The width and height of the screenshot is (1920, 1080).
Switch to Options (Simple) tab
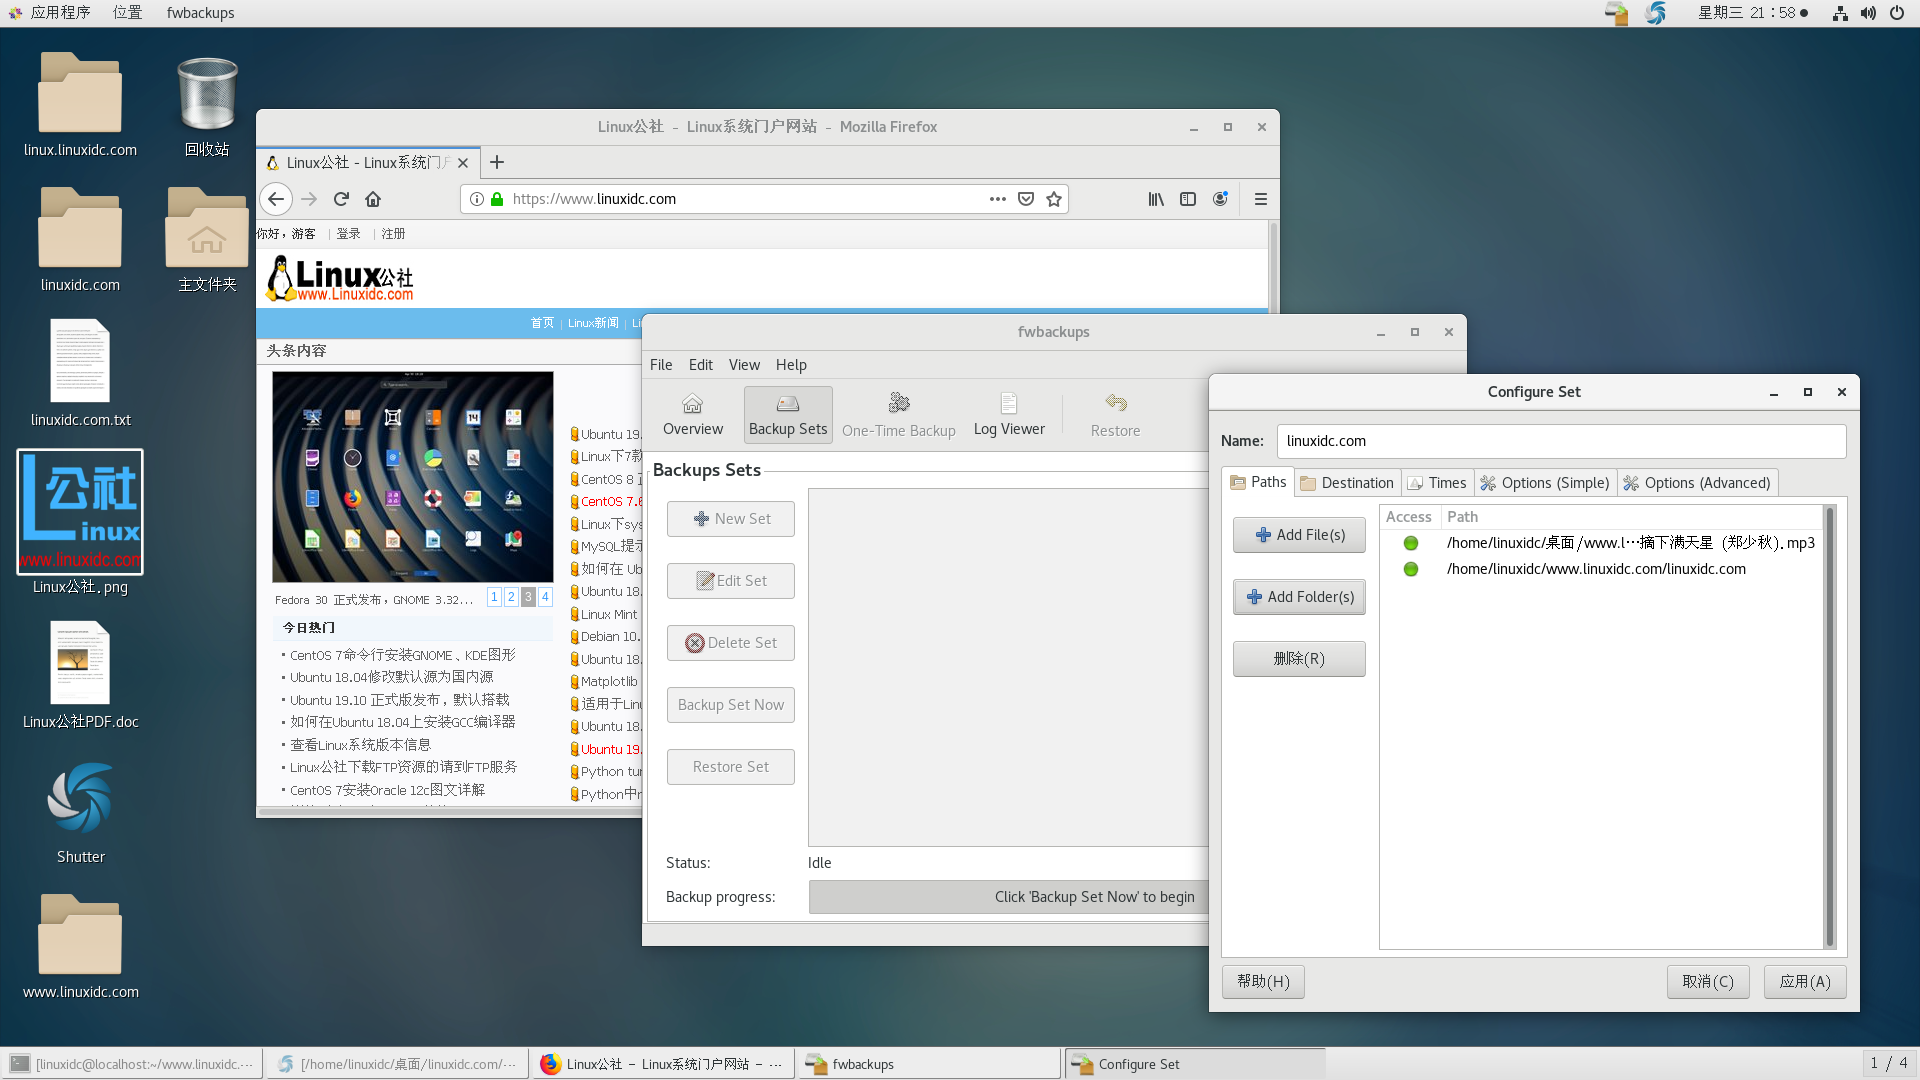tap(1545, 483)
